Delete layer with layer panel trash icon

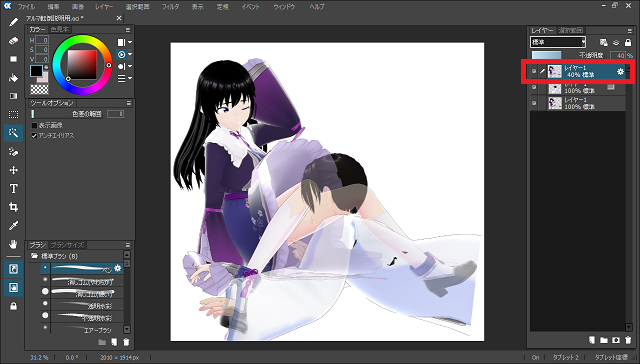[628, 340]
